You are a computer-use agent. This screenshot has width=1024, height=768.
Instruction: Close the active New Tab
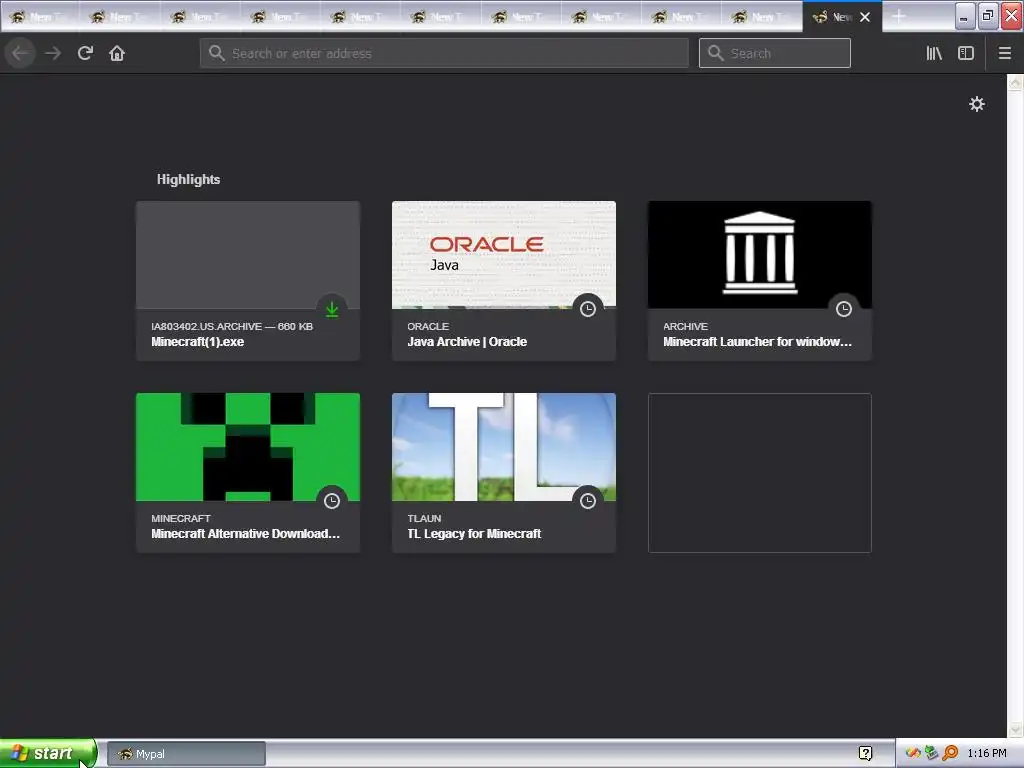[x=865, y=17]
